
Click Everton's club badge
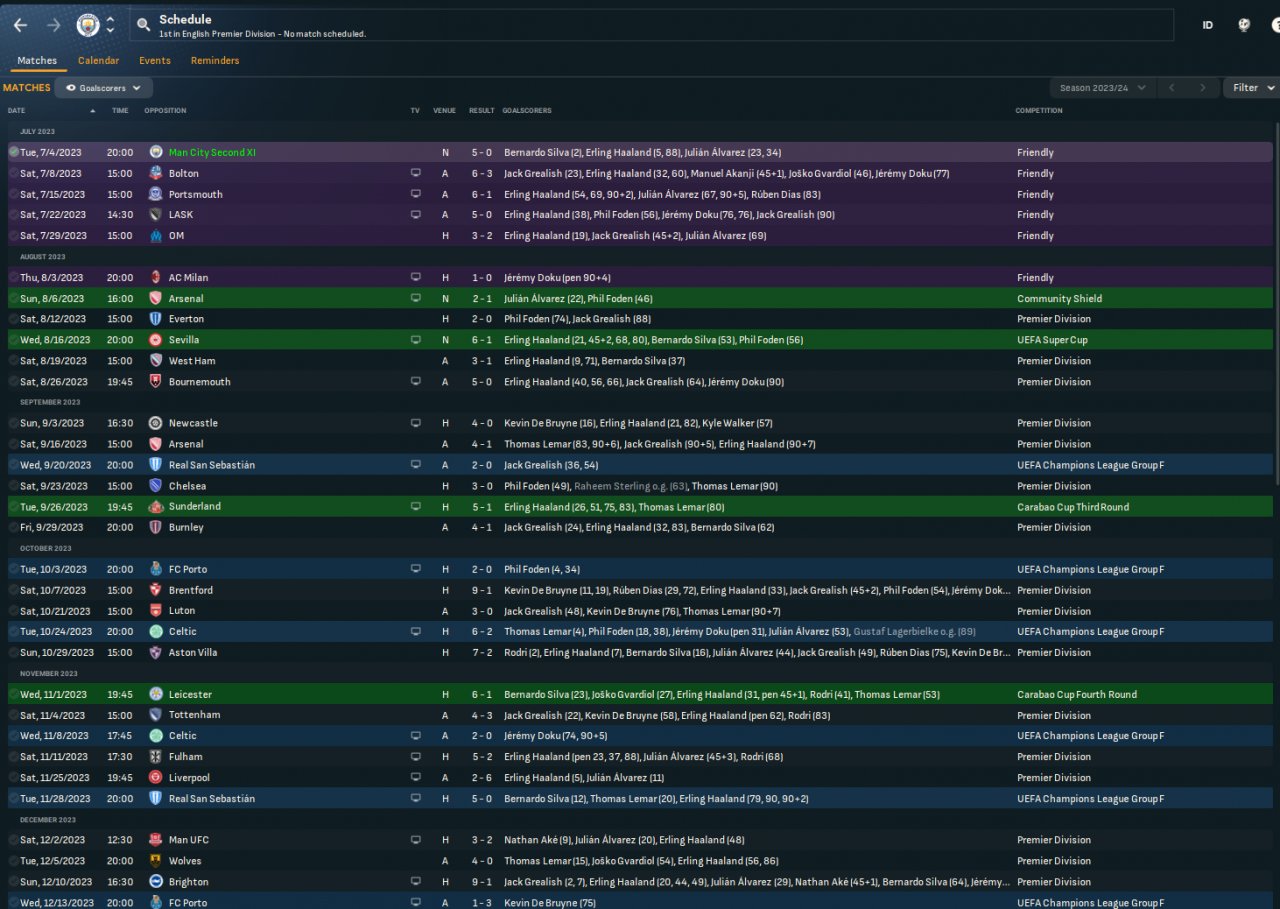155,319
